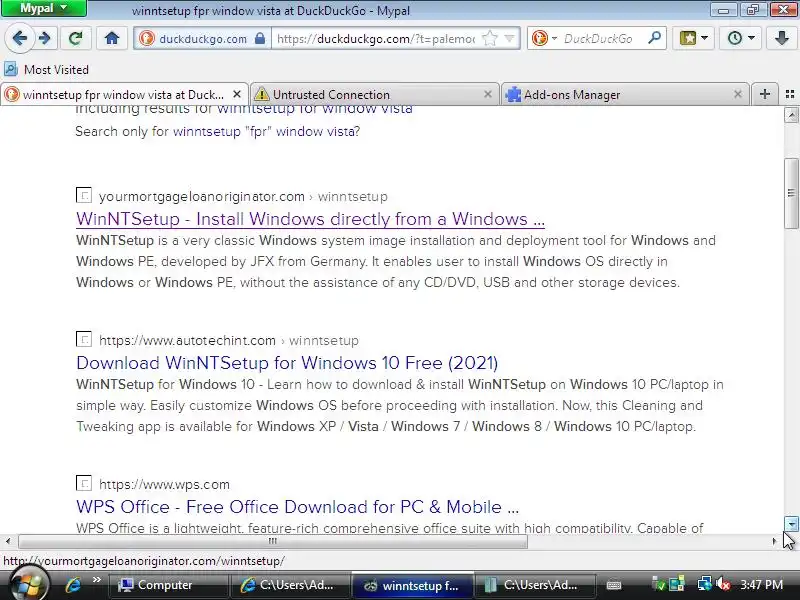This screenshot has height=600, width=800.
Task: Expand the quick launch chevron
Action: tap(96, 580)
